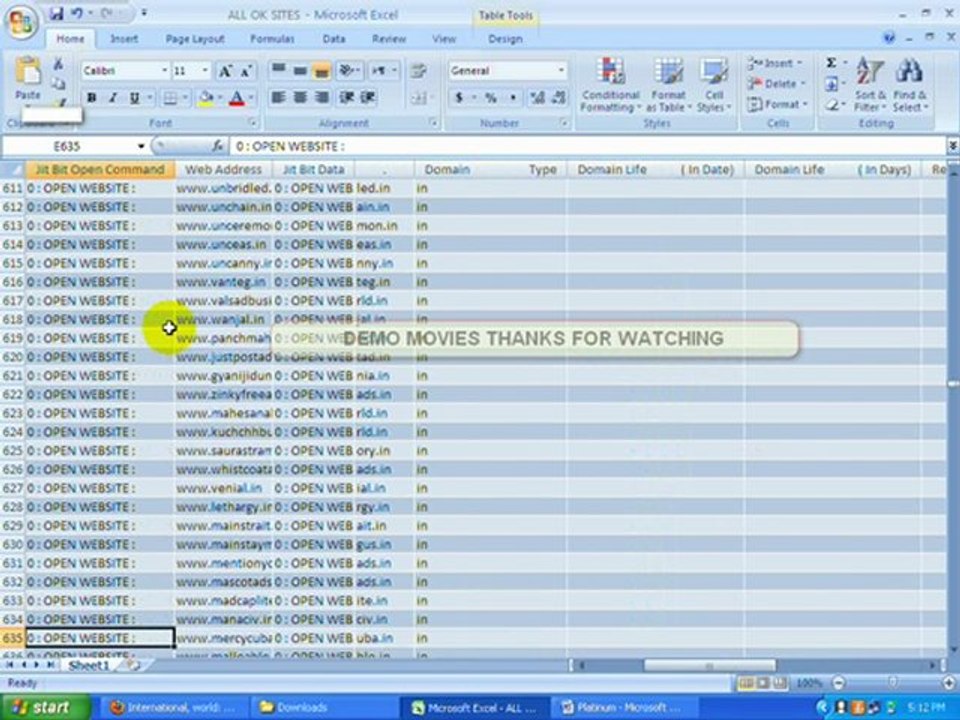
Task: Open the Table Tools Design tab
Action: click(x=505, y=39)
